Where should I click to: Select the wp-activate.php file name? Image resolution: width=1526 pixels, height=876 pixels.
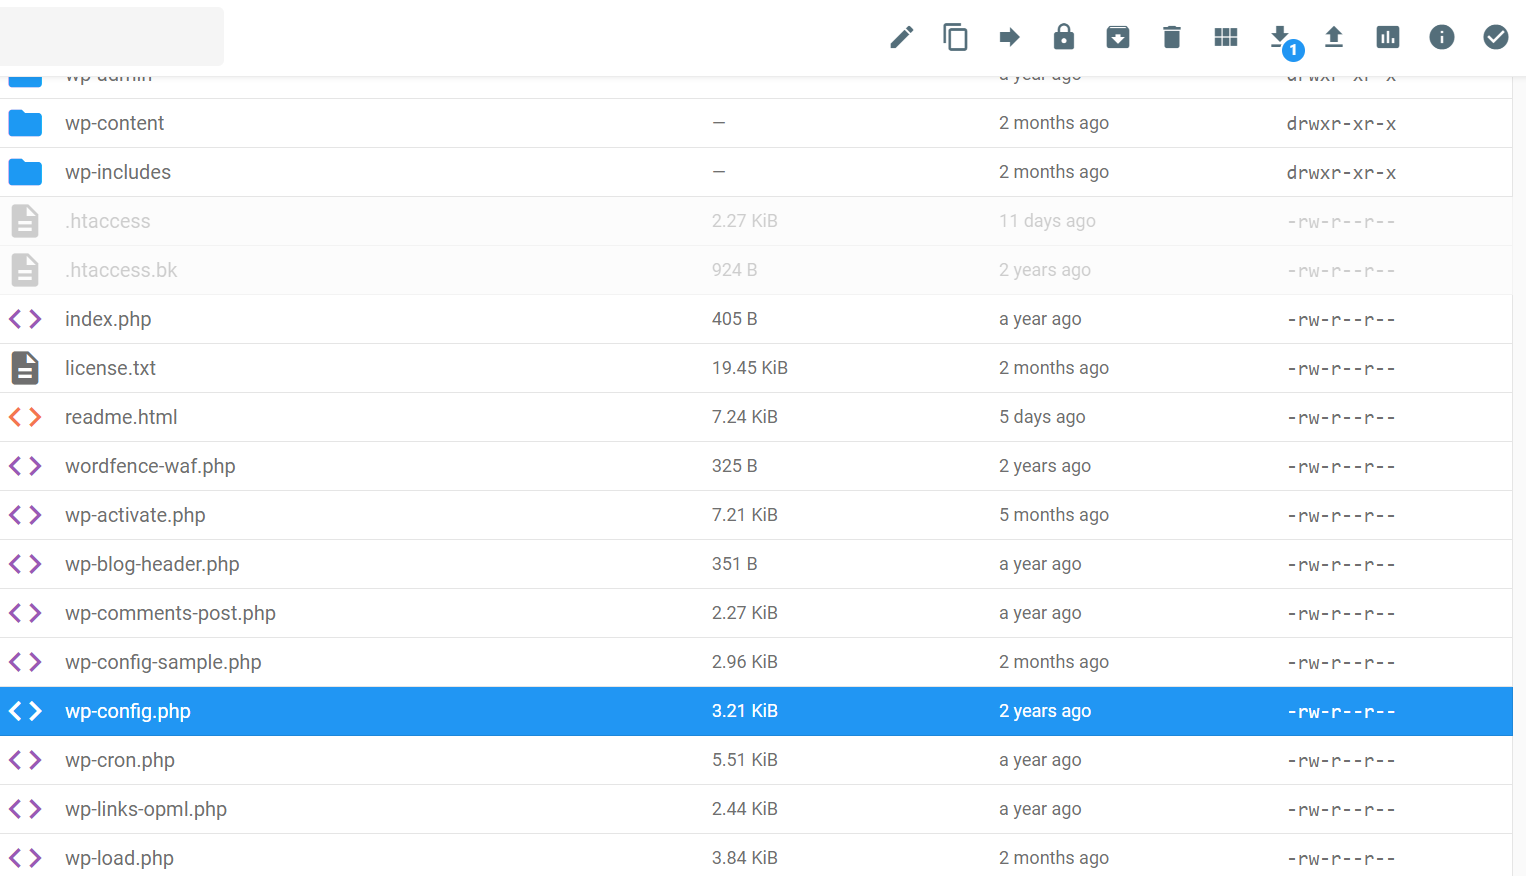(x=135, y=515)
